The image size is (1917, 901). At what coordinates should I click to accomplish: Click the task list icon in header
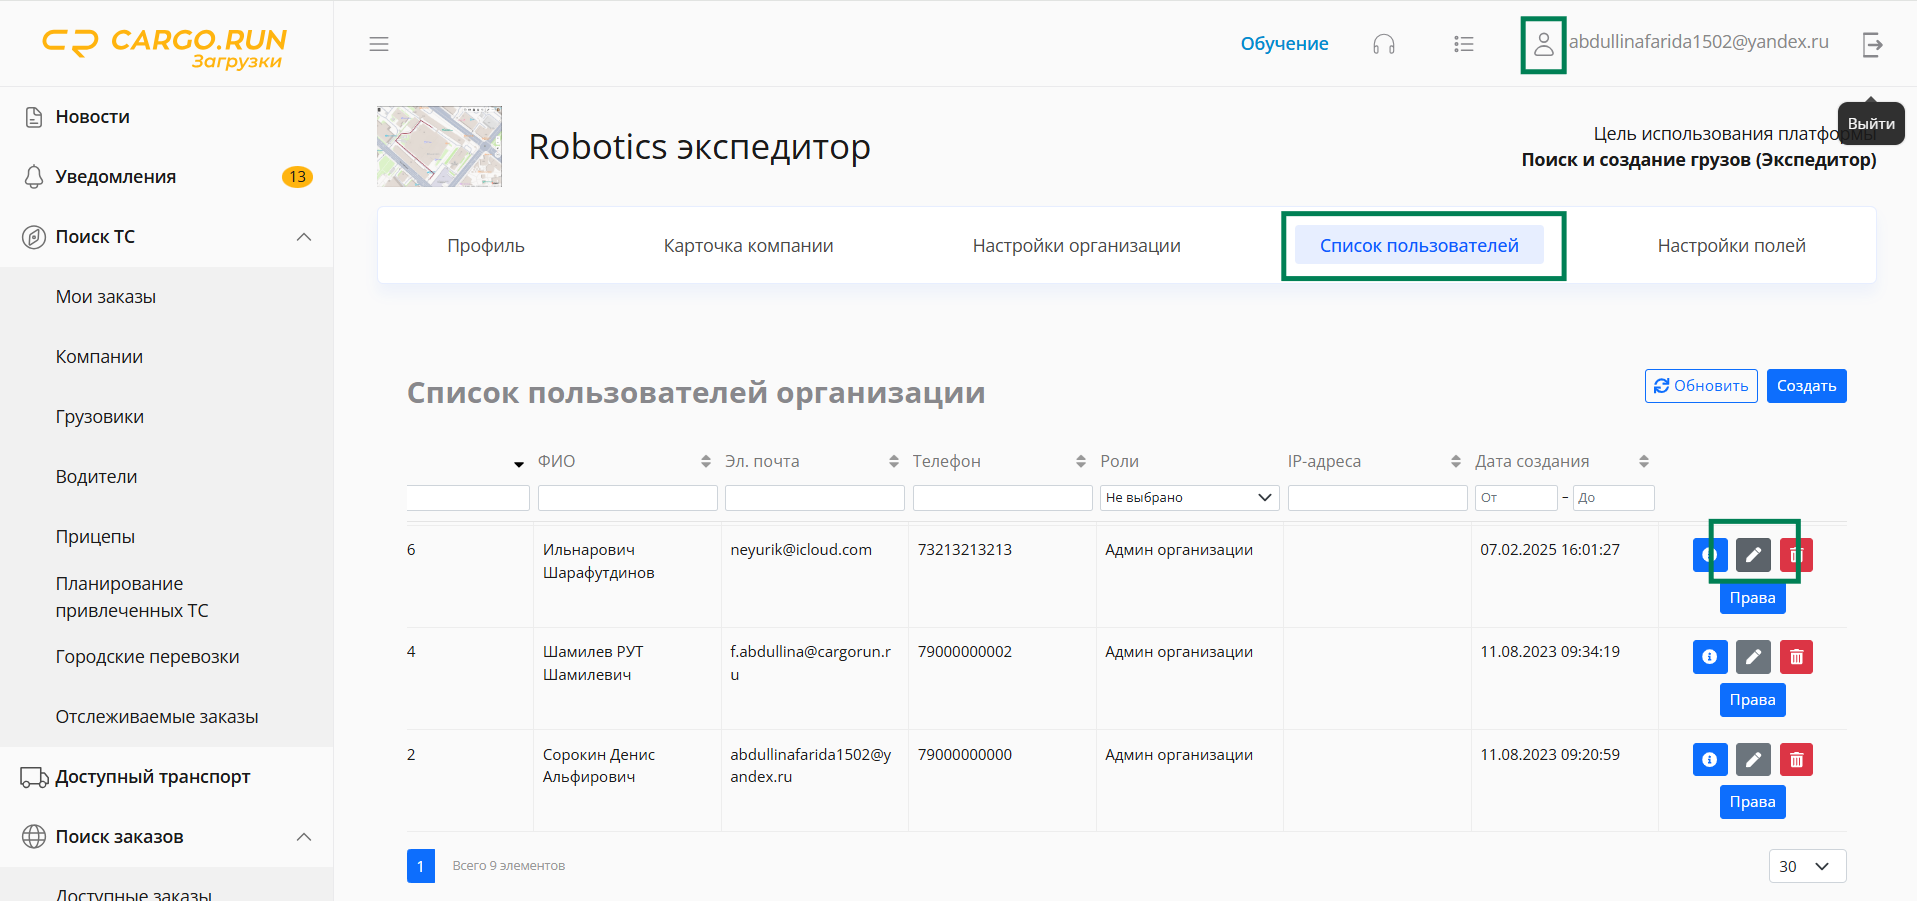coord(1463,44)
